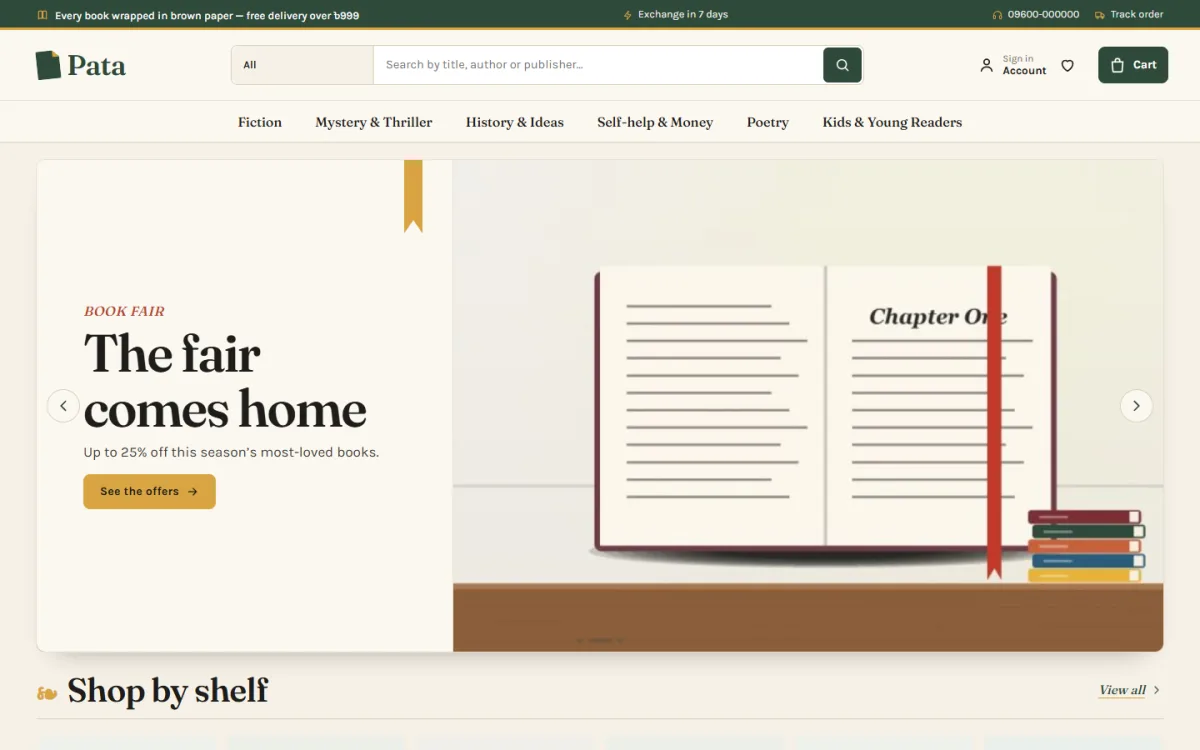
Task: Click the Pata wordmark
Action: [x=97, y=66]
